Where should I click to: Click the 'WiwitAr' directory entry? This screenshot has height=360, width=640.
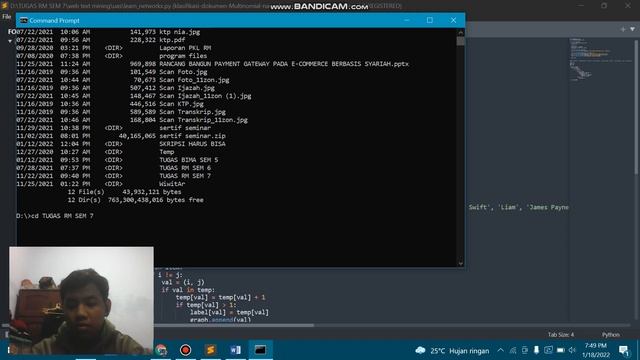click(x=172, y=184)
